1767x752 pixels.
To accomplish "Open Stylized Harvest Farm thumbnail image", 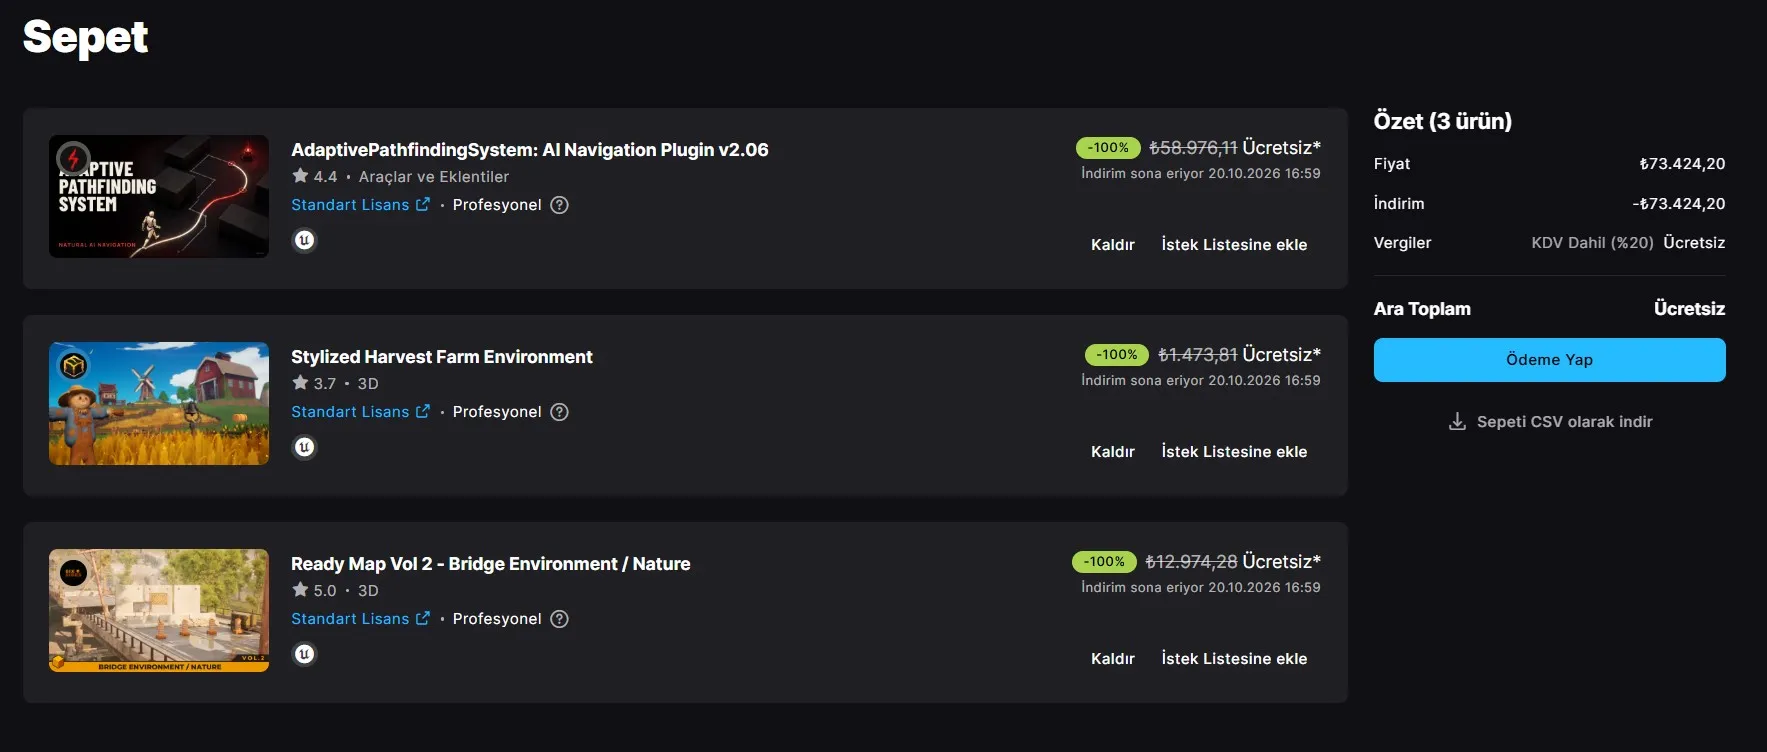I will tap(159, 404).
